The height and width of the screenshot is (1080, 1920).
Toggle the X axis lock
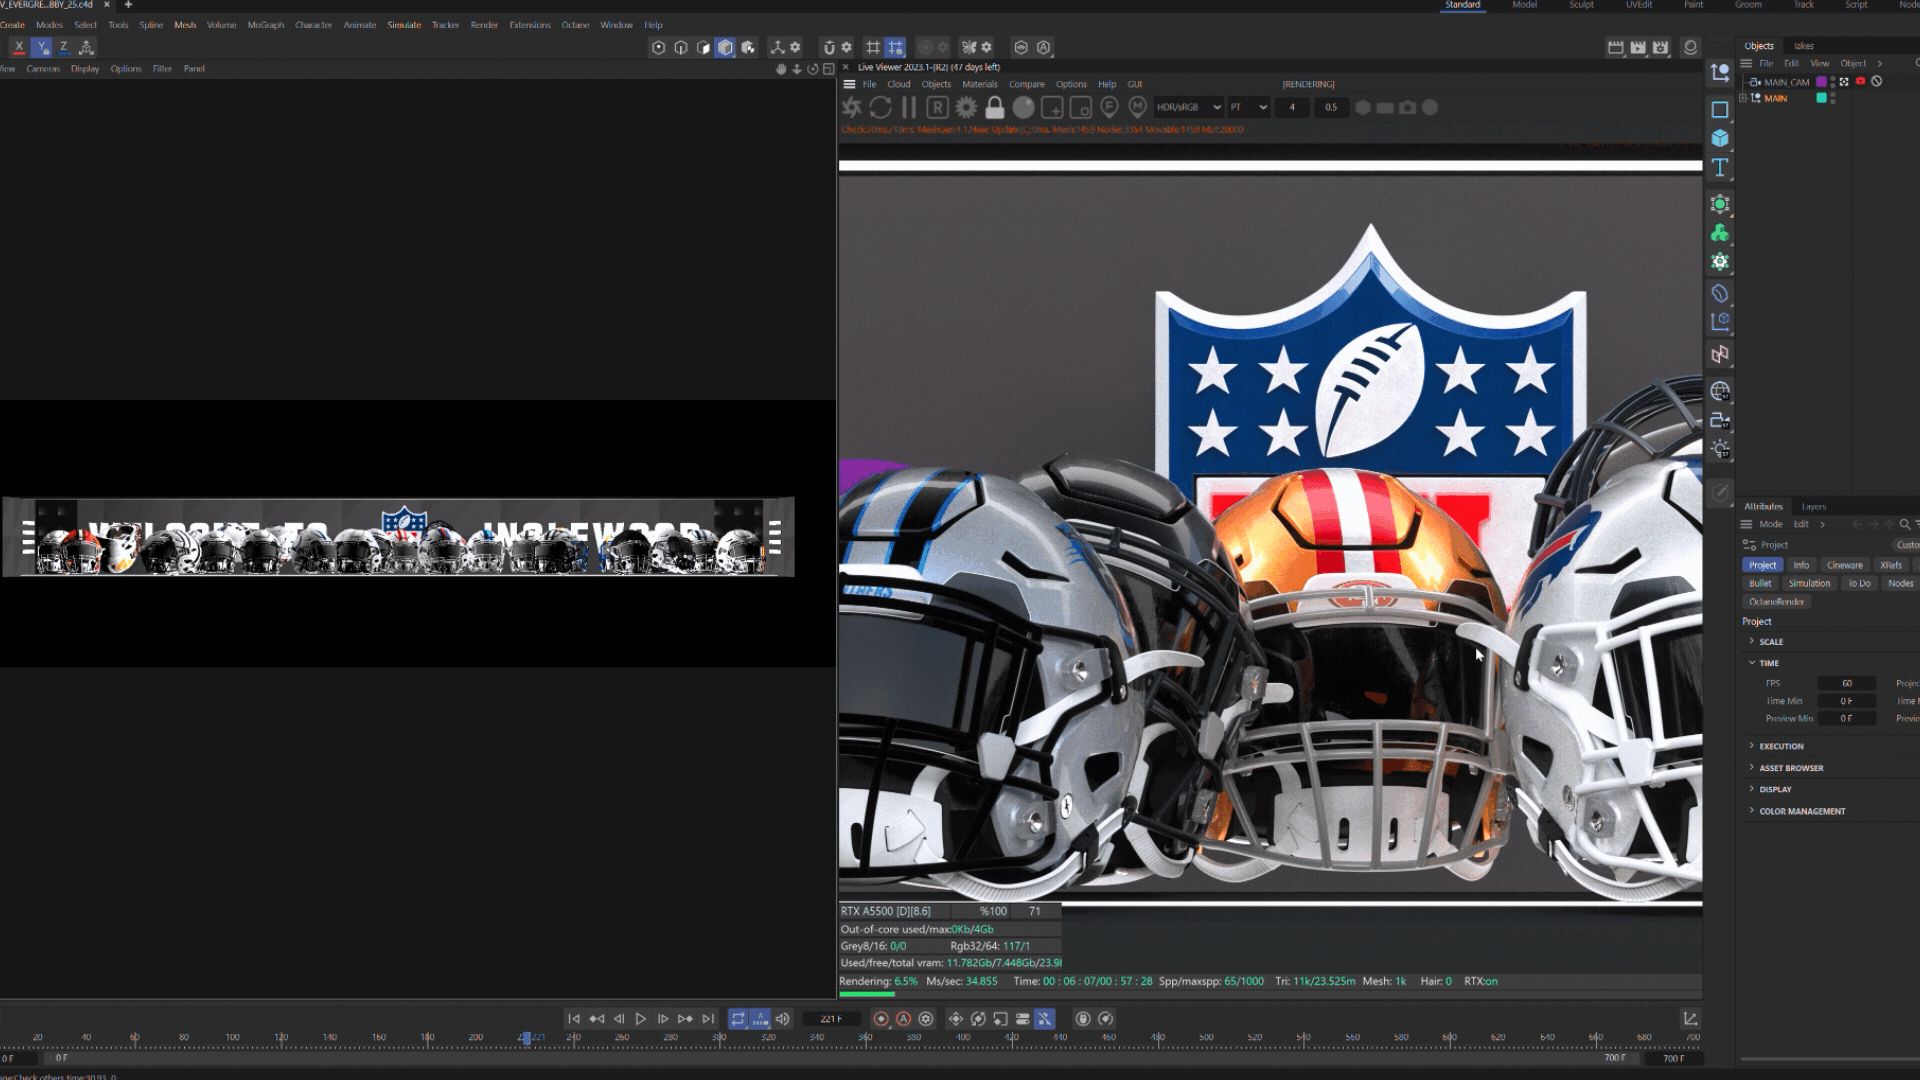click(x=19, y=47)
